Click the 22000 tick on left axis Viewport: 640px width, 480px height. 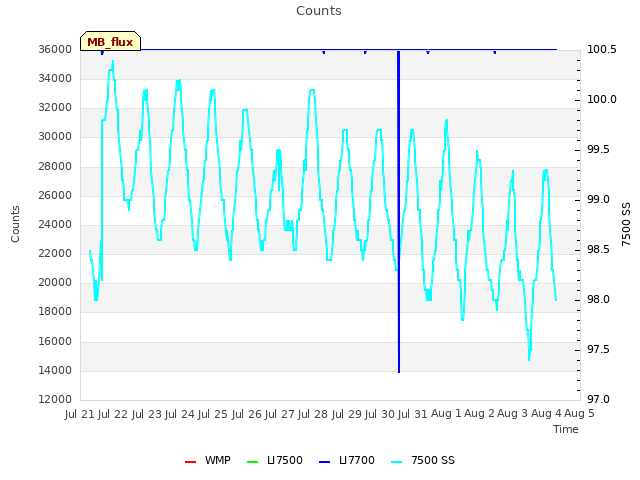tap(55, 253)
